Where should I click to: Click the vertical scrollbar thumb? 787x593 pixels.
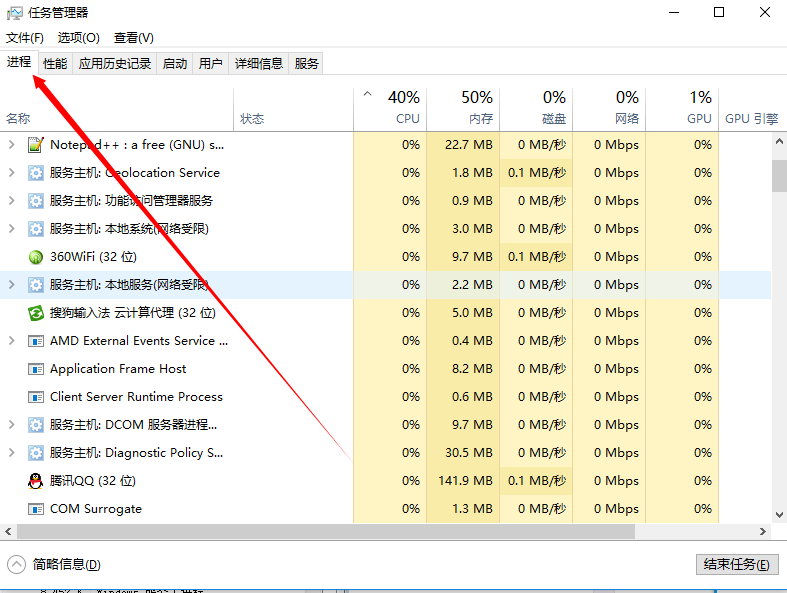pos(779,175)
